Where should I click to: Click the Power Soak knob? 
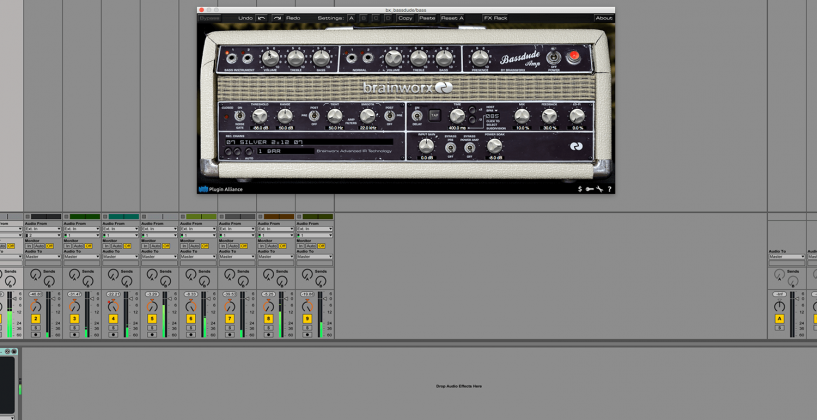pos(494,145)
